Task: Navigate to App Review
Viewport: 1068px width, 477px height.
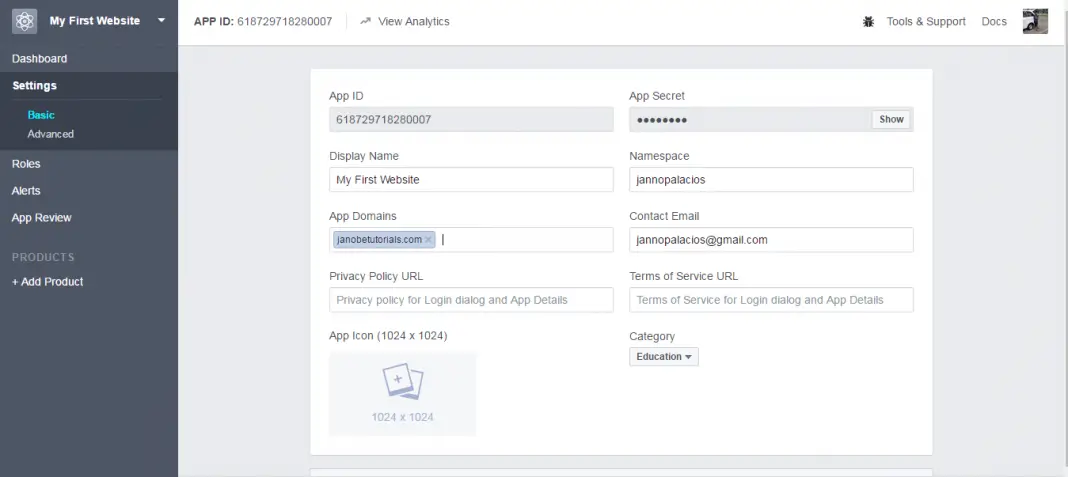Action: coord(42,218)
